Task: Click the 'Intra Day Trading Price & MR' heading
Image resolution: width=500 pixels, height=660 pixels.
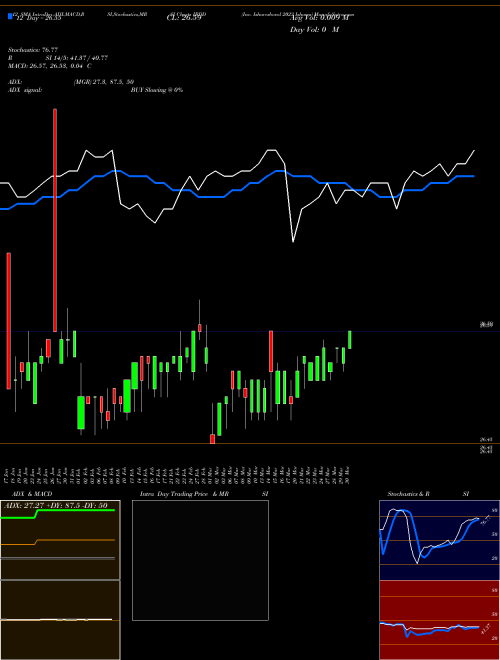Action: (184, 494)
